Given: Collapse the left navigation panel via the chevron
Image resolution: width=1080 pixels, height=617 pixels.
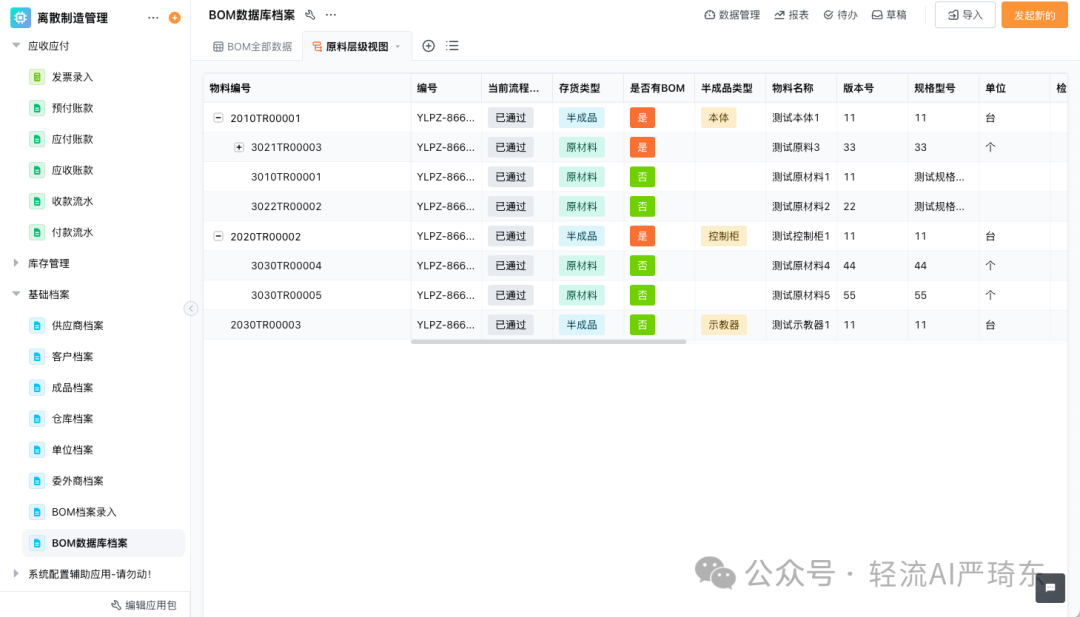Looking at the screenshot, I should pos(191,308).
